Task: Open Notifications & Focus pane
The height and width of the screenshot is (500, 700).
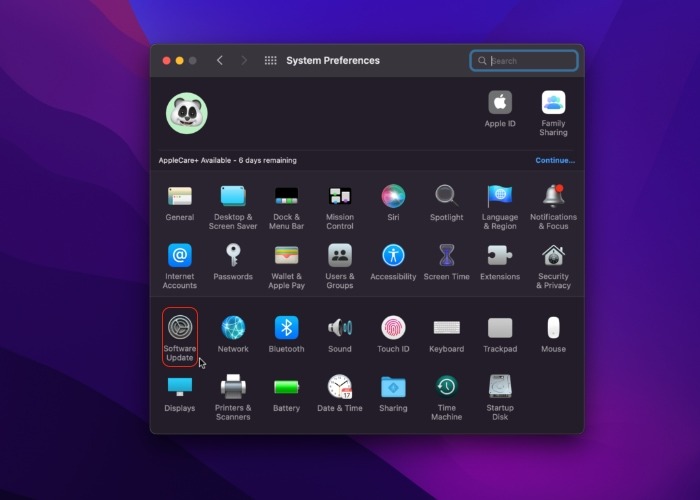Action: pos(554,207)
